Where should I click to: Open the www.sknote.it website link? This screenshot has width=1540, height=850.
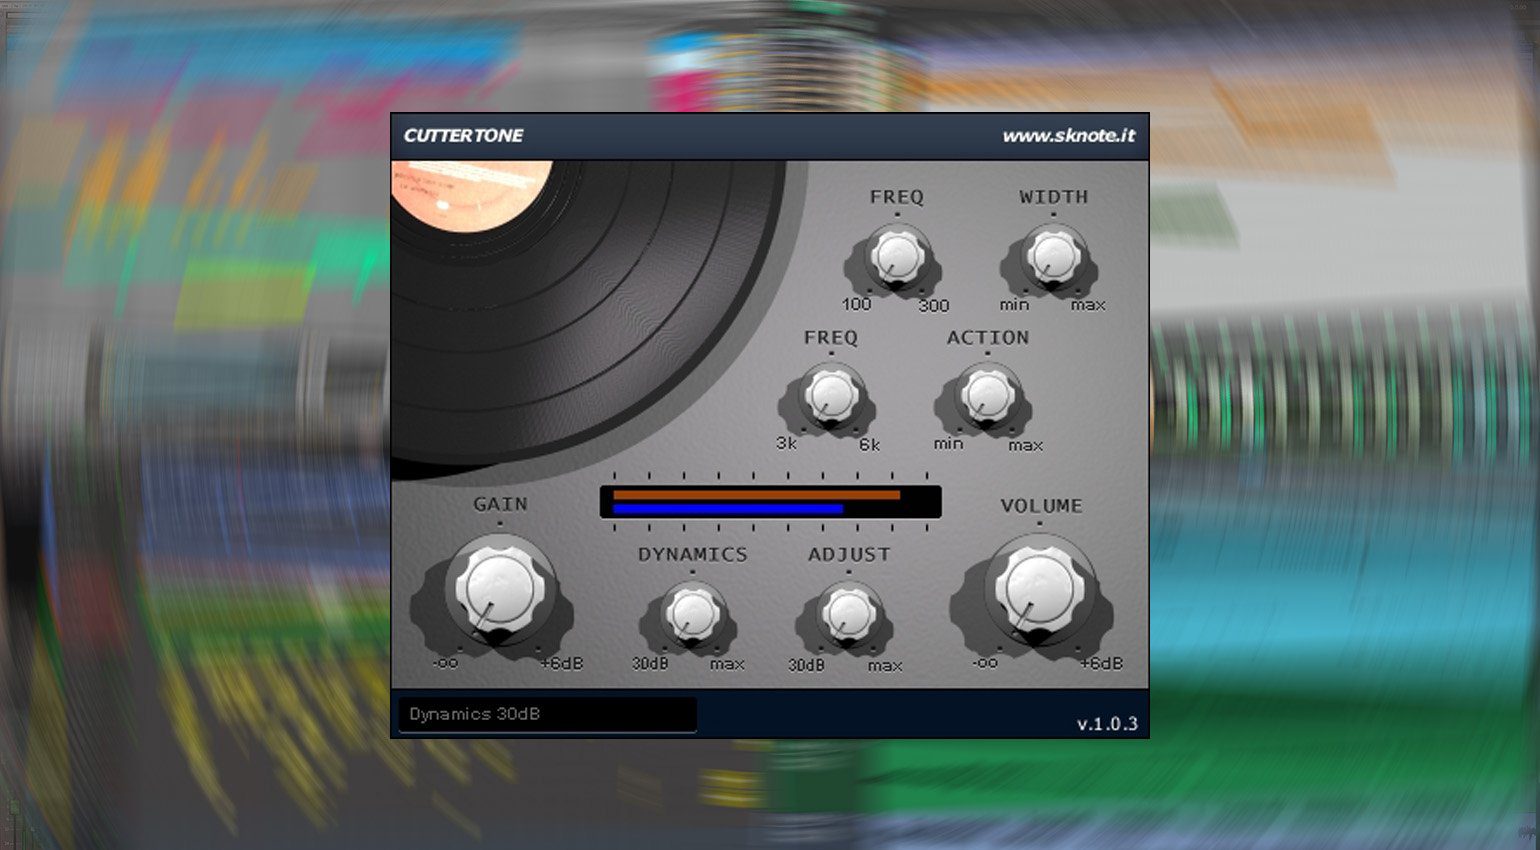pyautogui.click(x=1068, y=136)
